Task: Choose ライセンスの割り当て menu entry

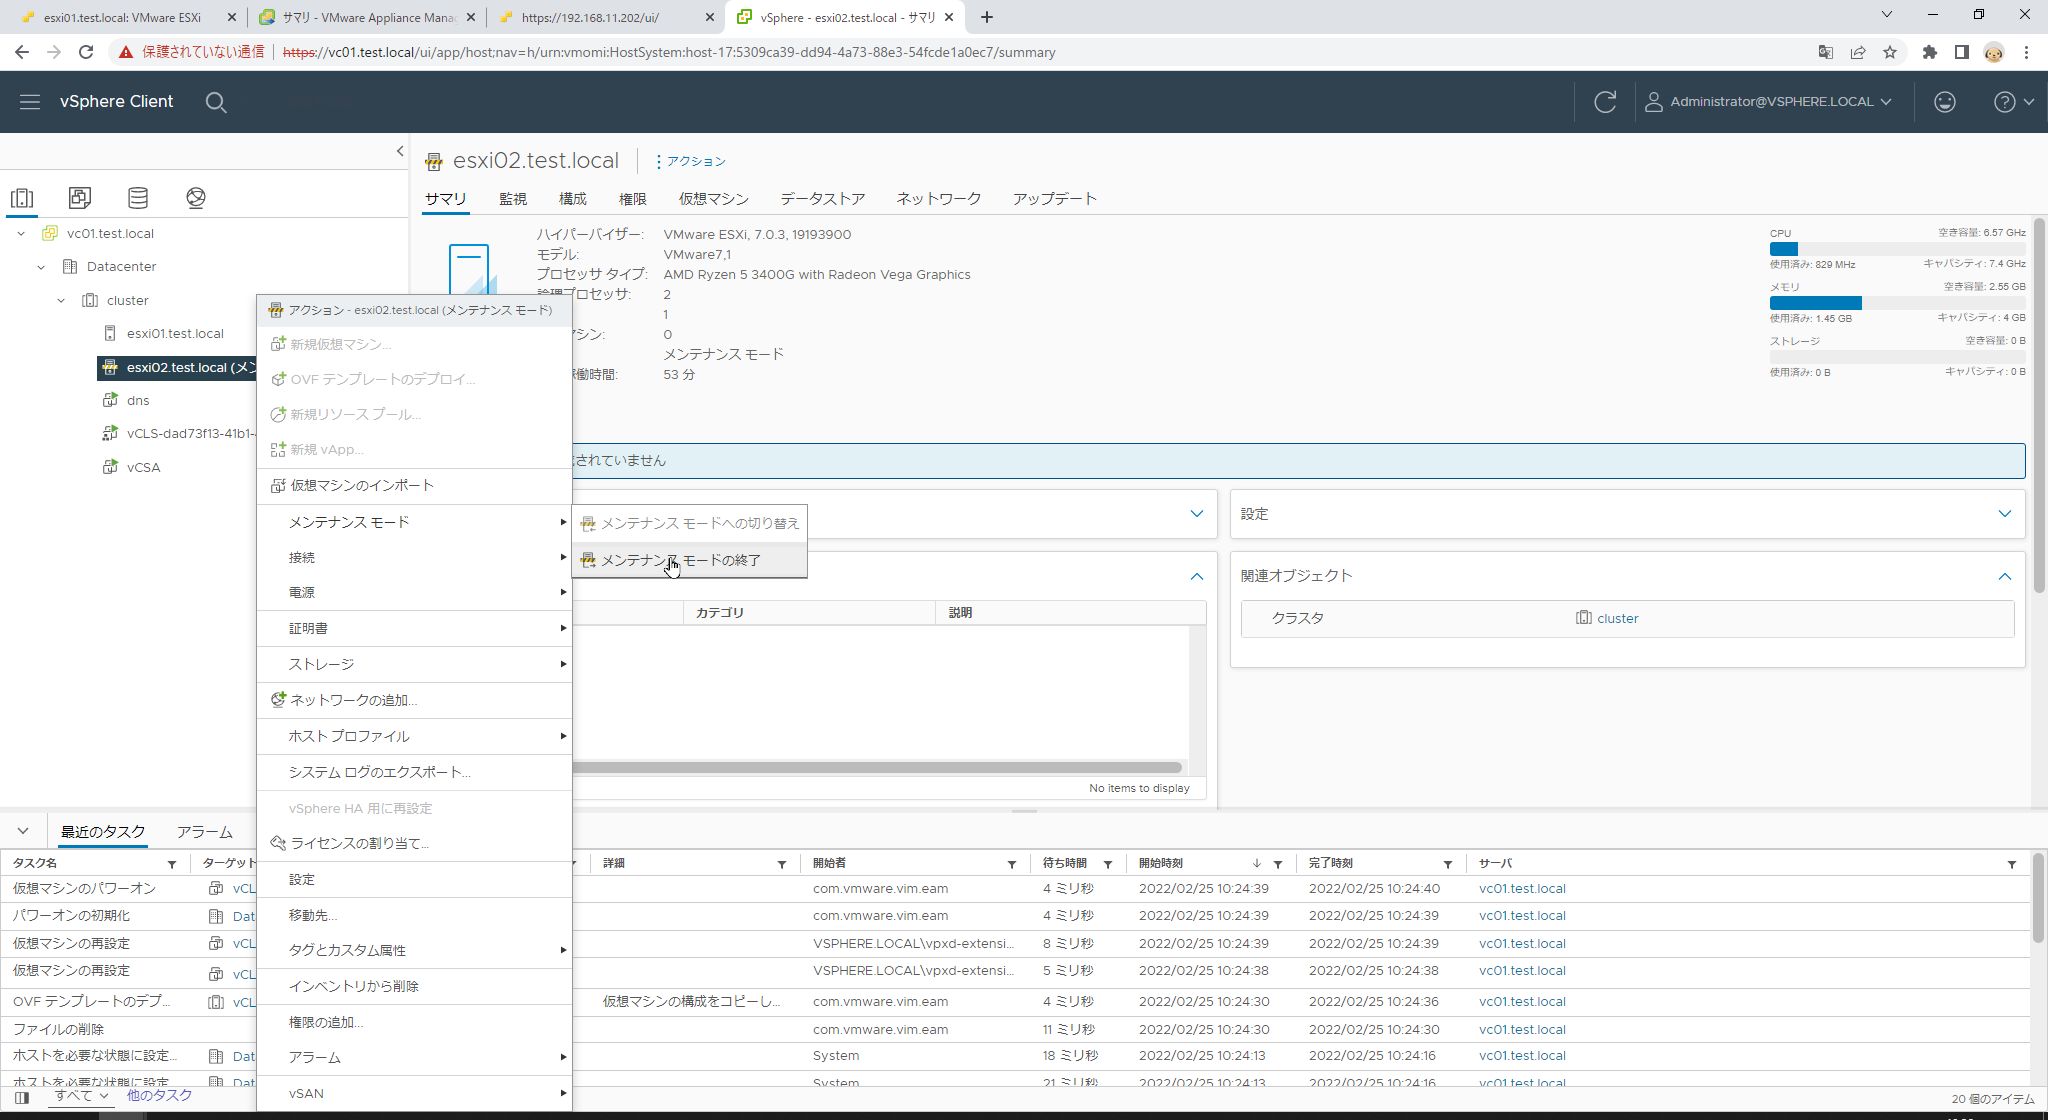Action: click(414, 843)
